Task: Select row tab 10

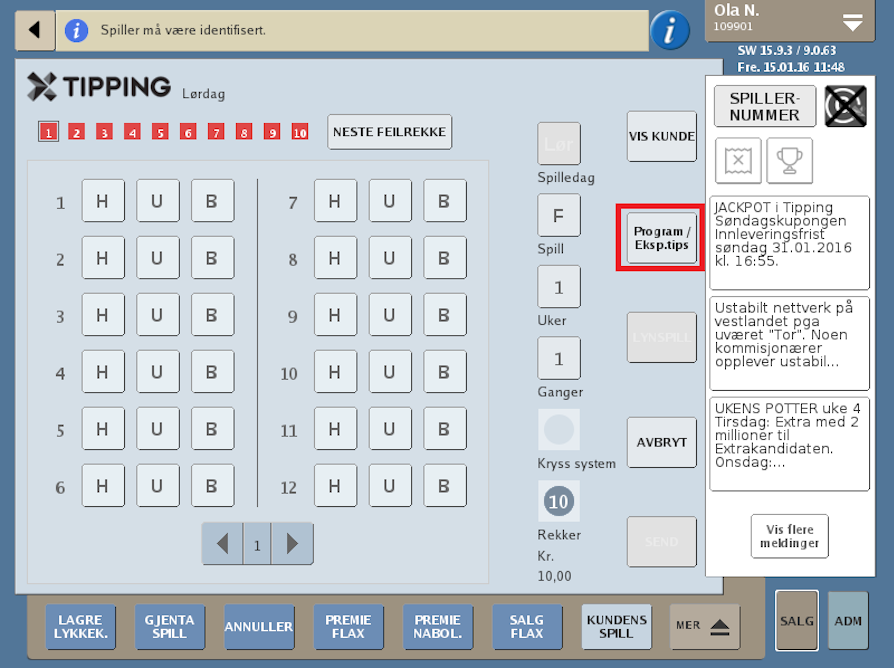Action: [300, 132]
